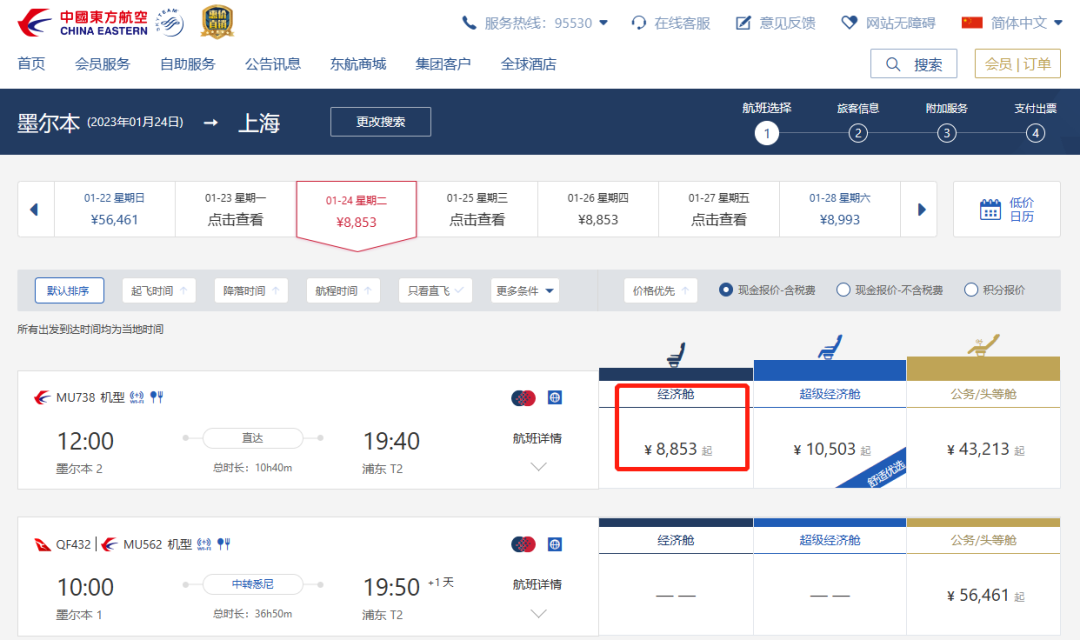
Task: Click the business class recliner icon
Action: [983, 345]
